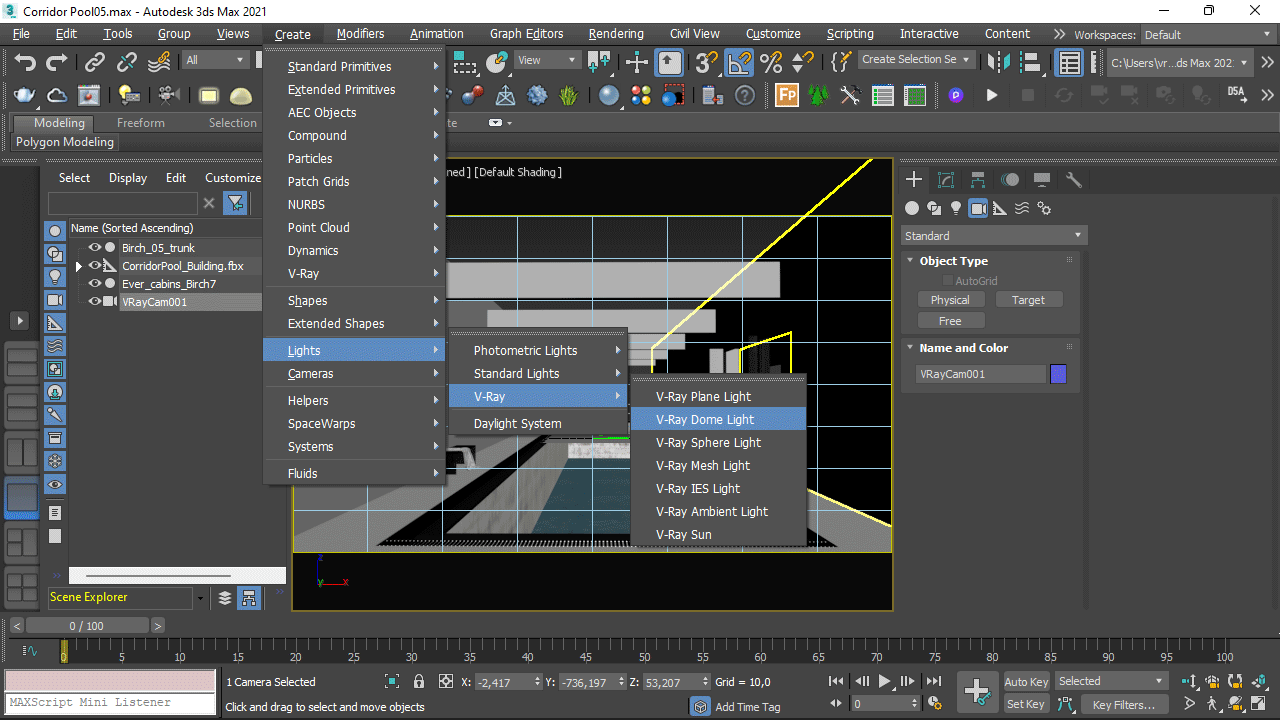
Task: Toggle visibility eye of Birch_05_trunk
Action: coord(95,248)
